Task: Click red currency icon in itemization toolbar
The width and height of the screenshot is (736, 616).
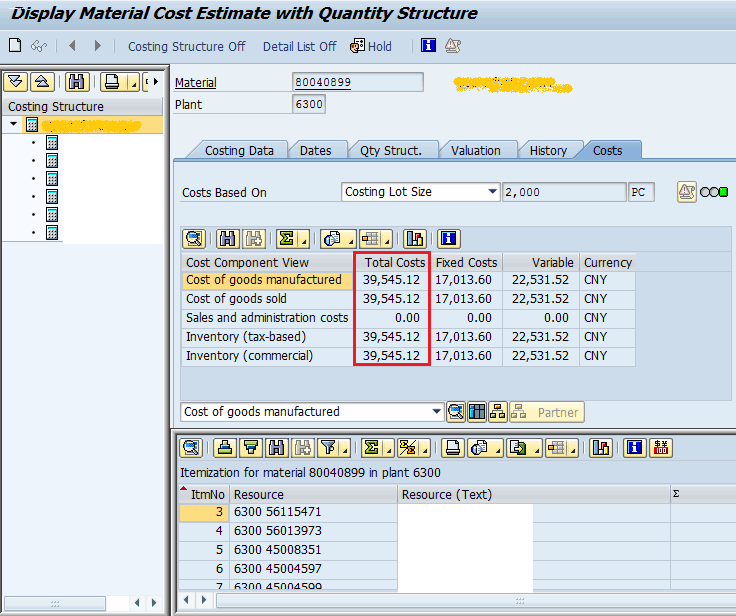Action: [x=661, y=448]
